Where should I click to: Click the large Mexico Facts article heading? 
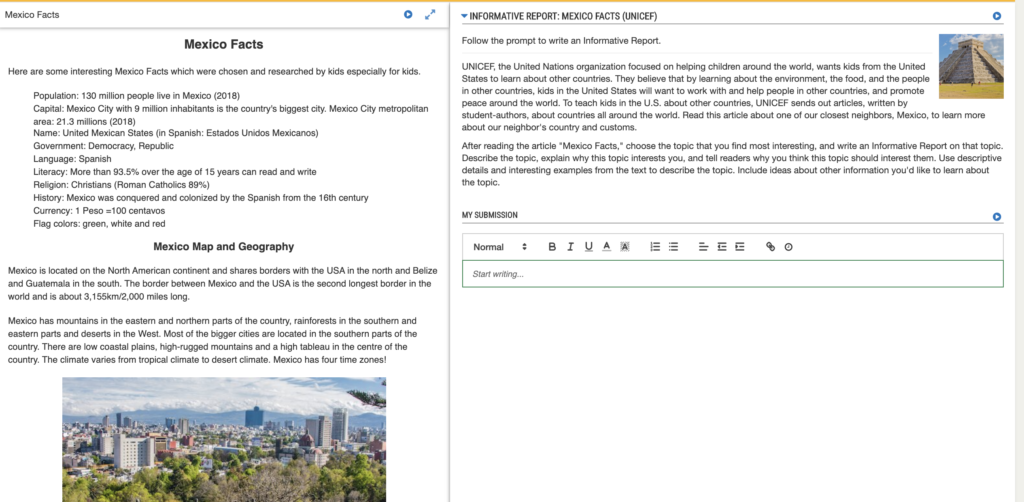[224, 44]
